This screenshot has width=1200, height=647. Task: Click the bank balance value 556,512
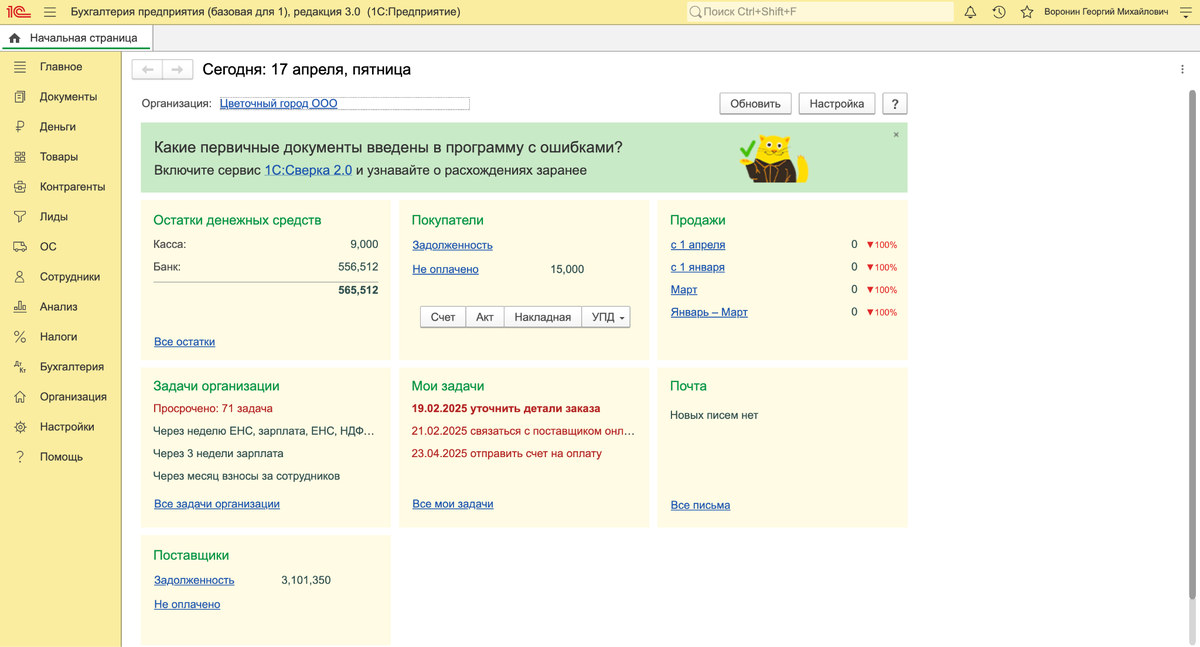pyautogui.click(x=358, y=267)
